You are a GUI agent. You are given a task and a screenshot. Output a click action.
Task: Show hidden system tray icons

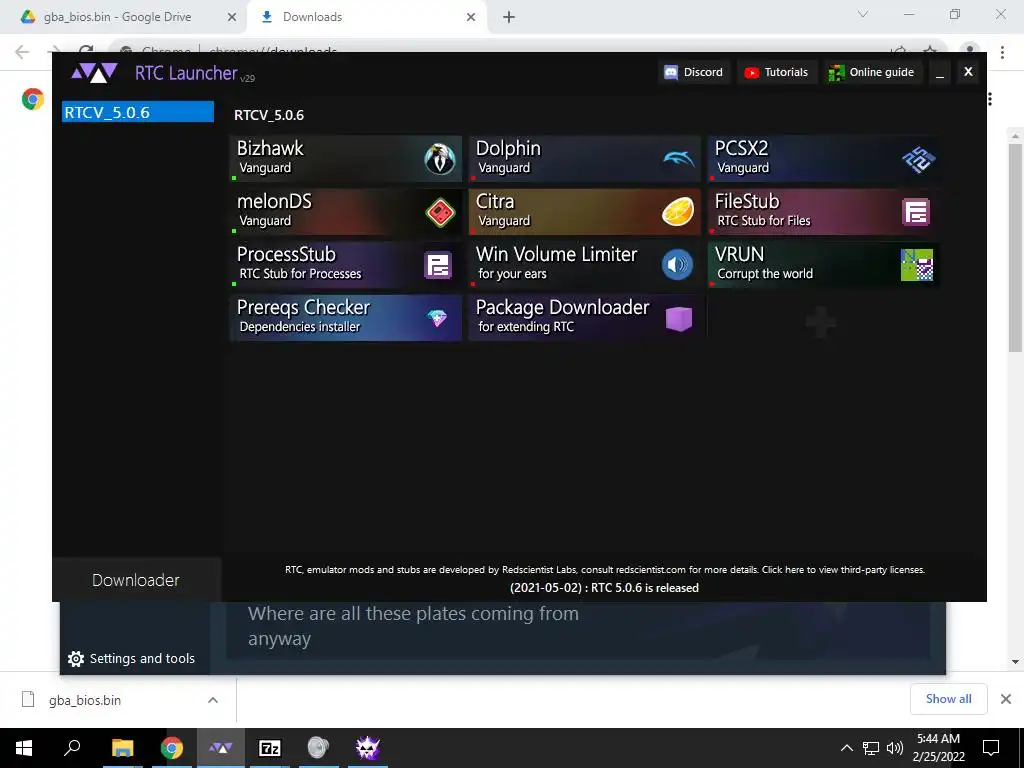click(x=846, y=748)
